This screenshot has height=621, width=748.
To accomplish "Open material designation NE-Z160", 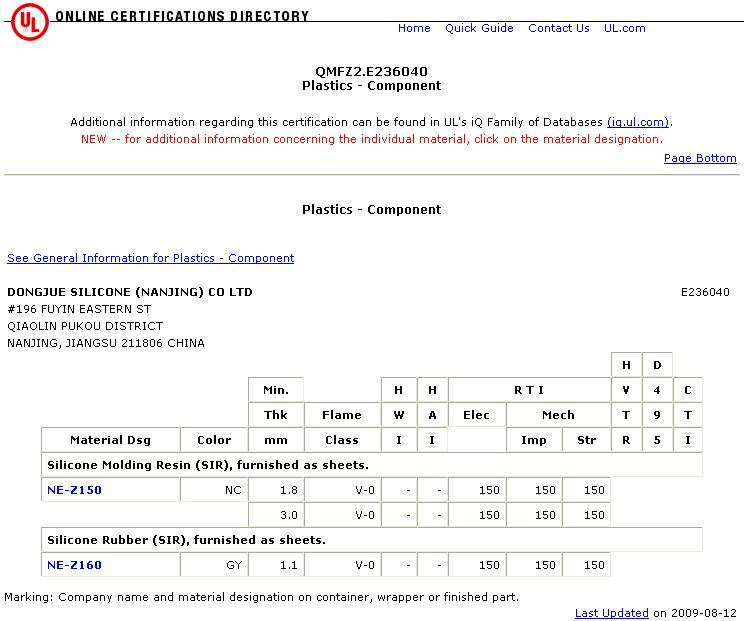I will [74, 565].
